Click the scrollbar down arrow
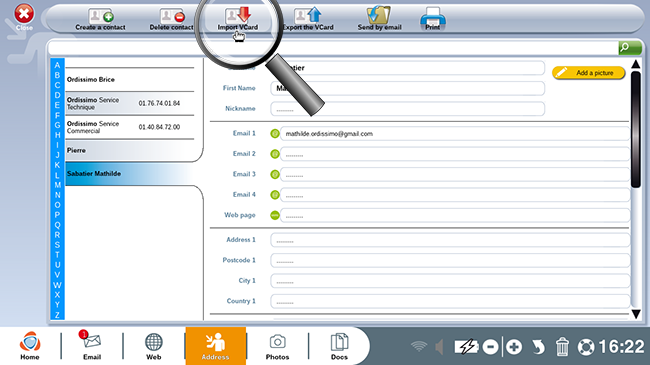The image size is (650, 365). tap(636, 314)
